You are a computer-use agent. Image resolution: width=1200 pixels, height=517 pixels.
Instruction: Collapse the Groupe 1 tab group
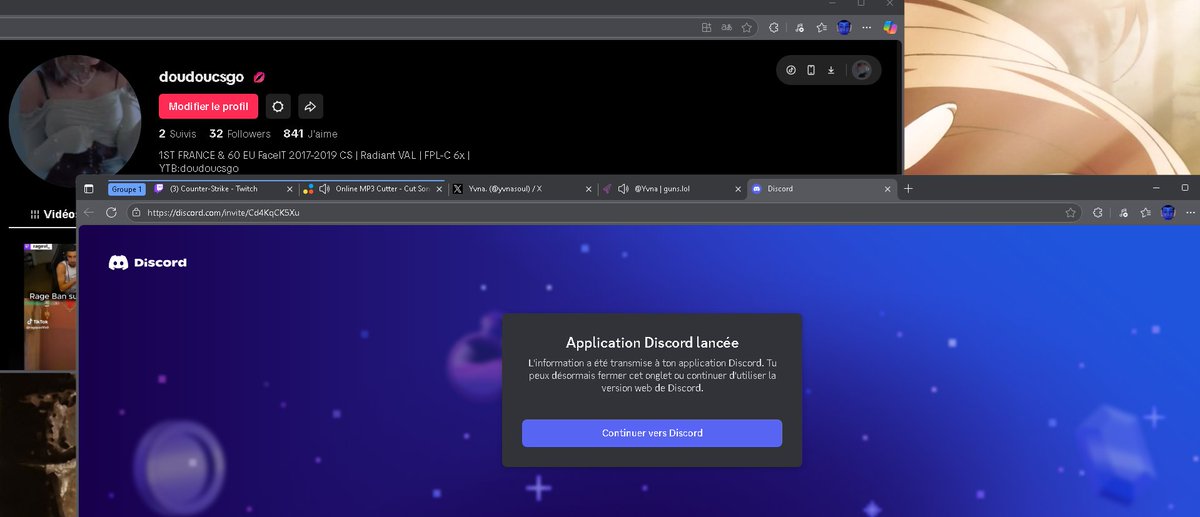(127, 188)
